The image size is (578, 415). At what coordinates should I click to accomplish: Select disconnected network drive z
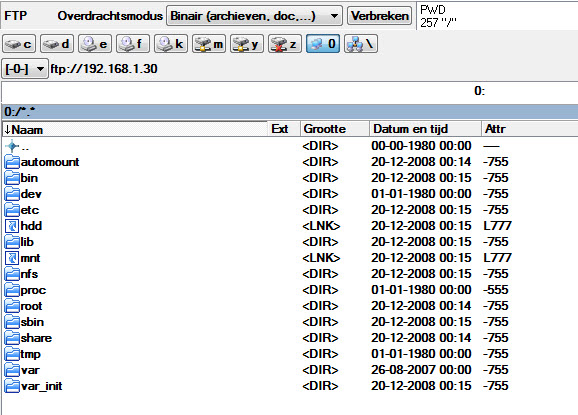(285, 44)
